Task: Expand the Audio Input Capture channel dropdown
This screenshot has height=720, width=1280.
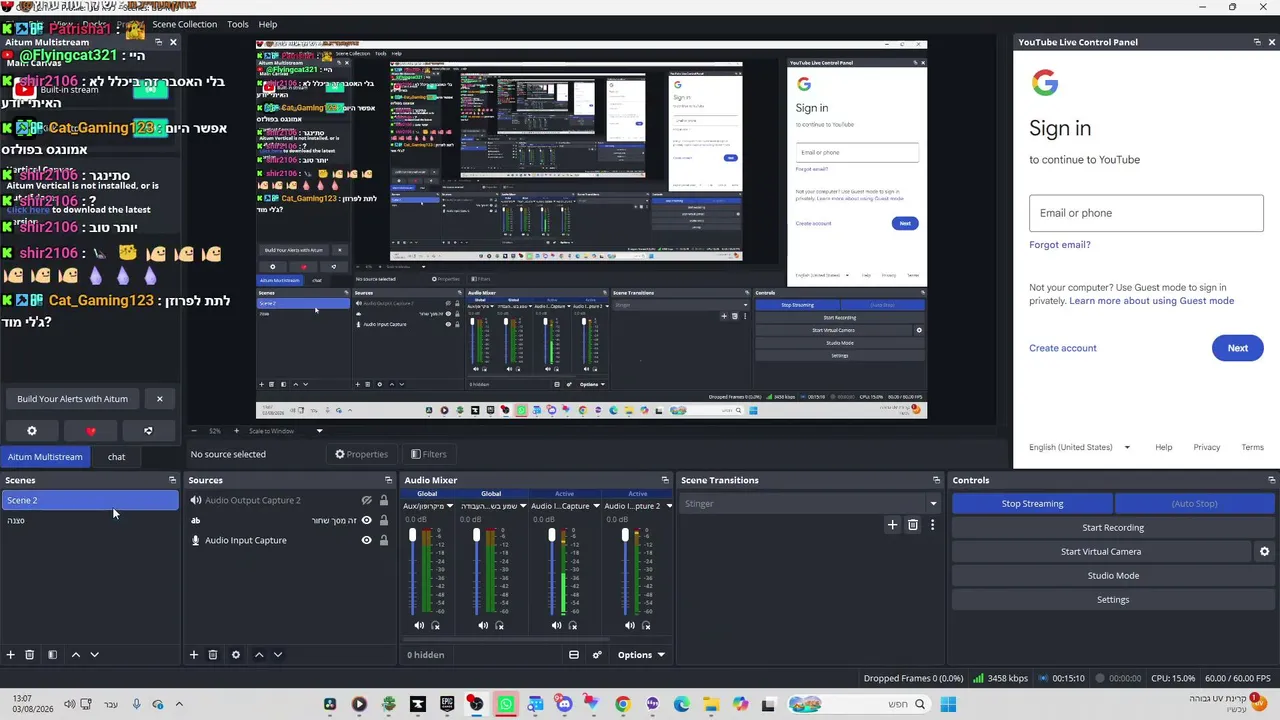Action: click(596, 506)
